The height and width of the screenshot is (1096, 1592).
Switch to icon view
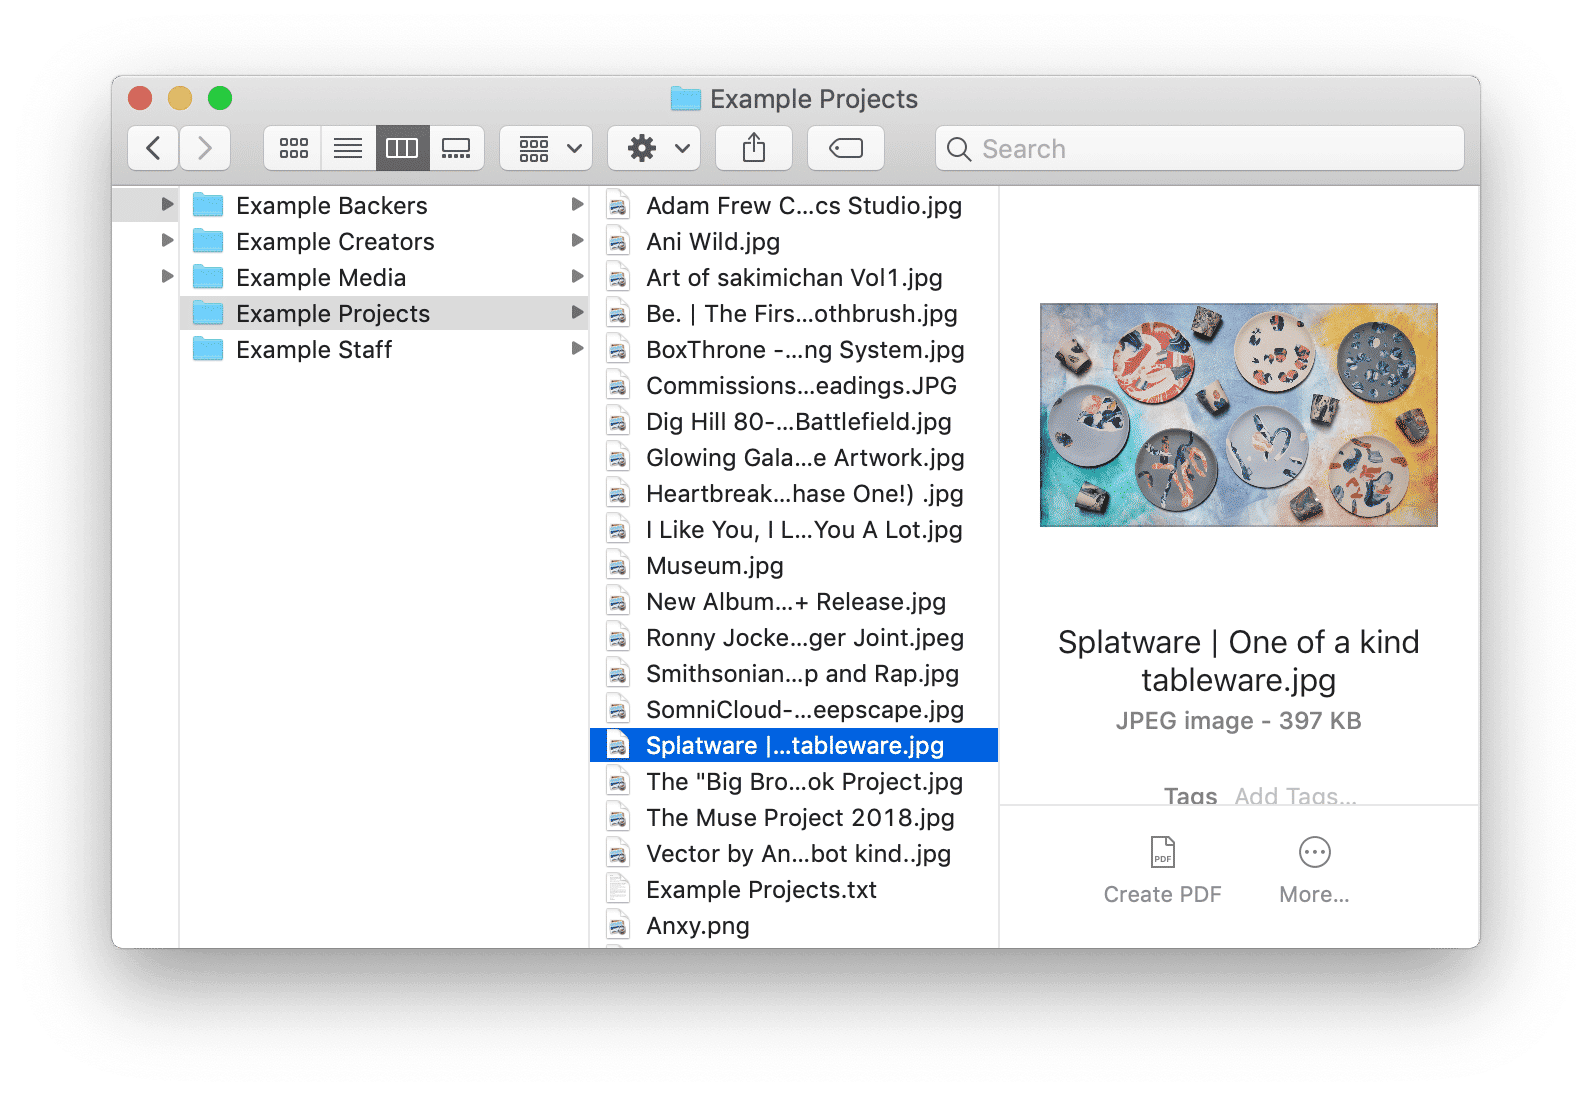pyautogui.click(x=293, y=148)
